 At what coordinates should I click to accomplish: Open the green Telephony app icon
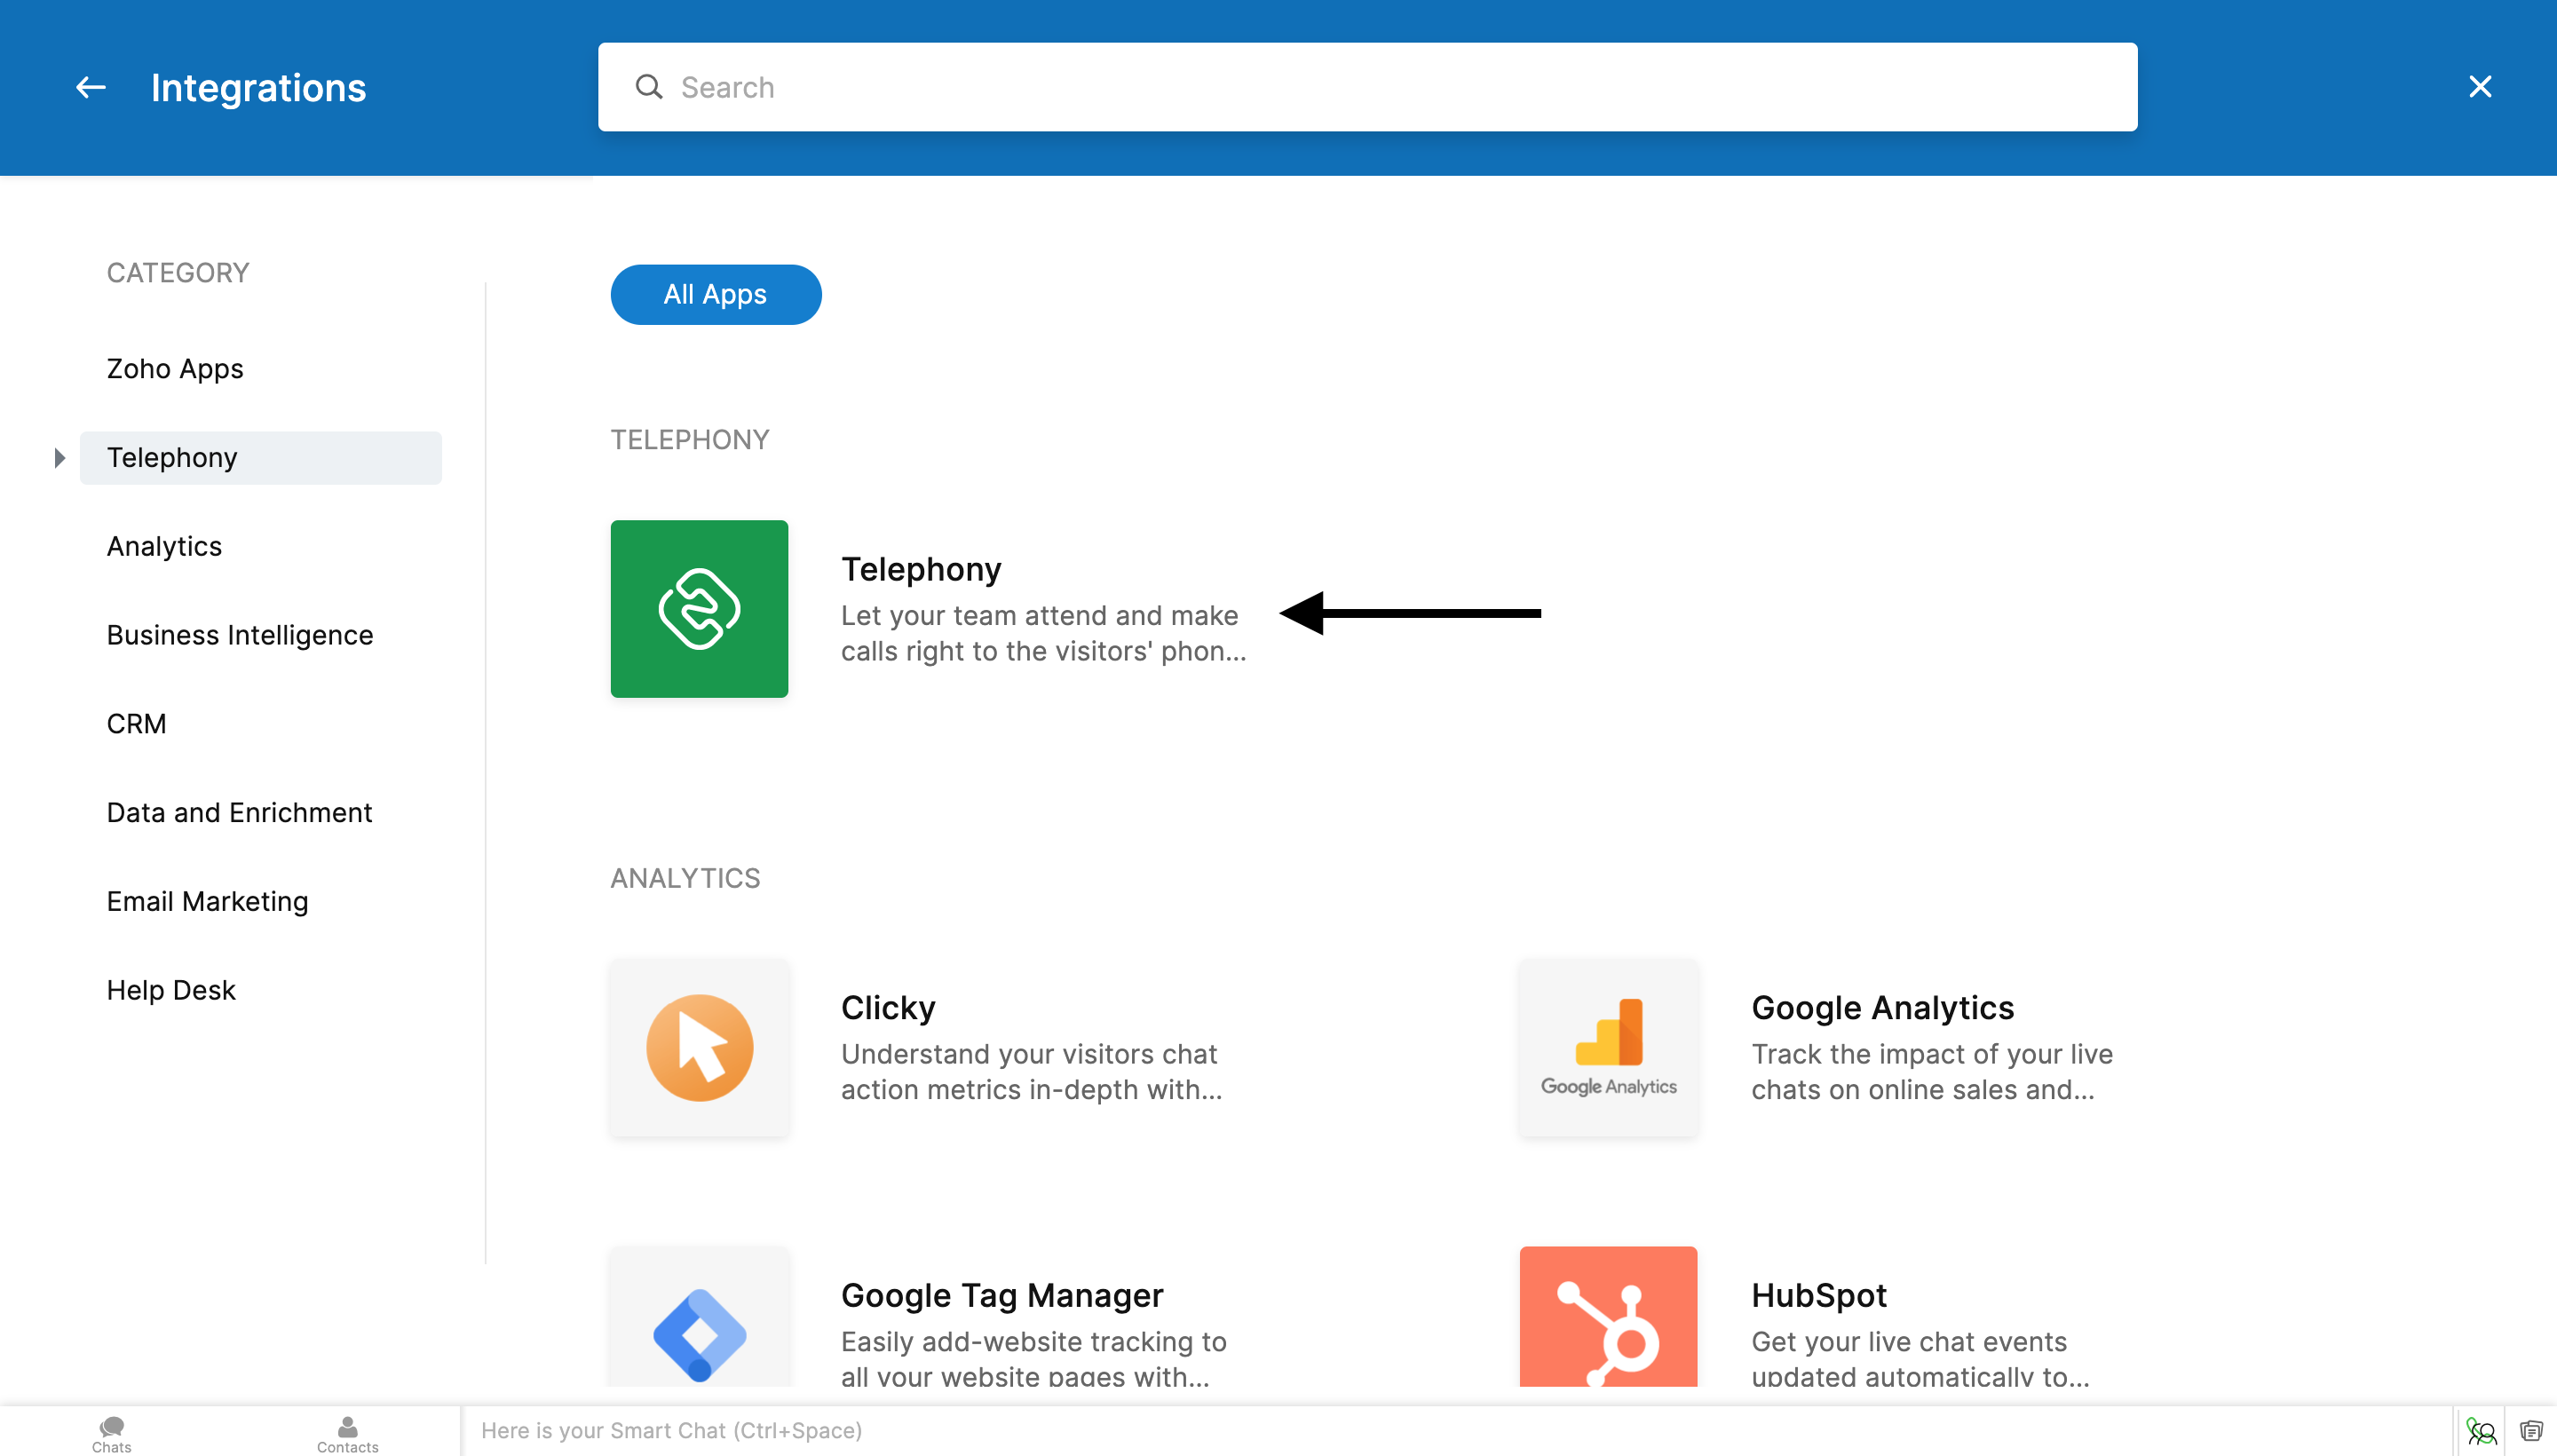(699, 608)
